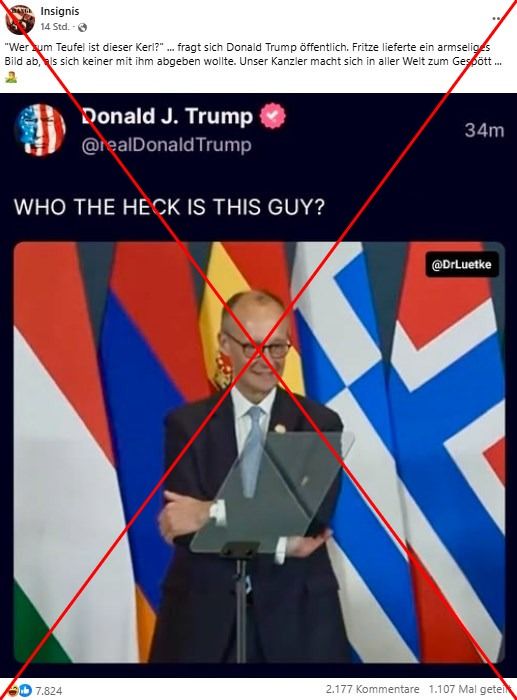Click the 34m timestamp in screenshot
The image size is (517, 700).
[x=484, y=130]
